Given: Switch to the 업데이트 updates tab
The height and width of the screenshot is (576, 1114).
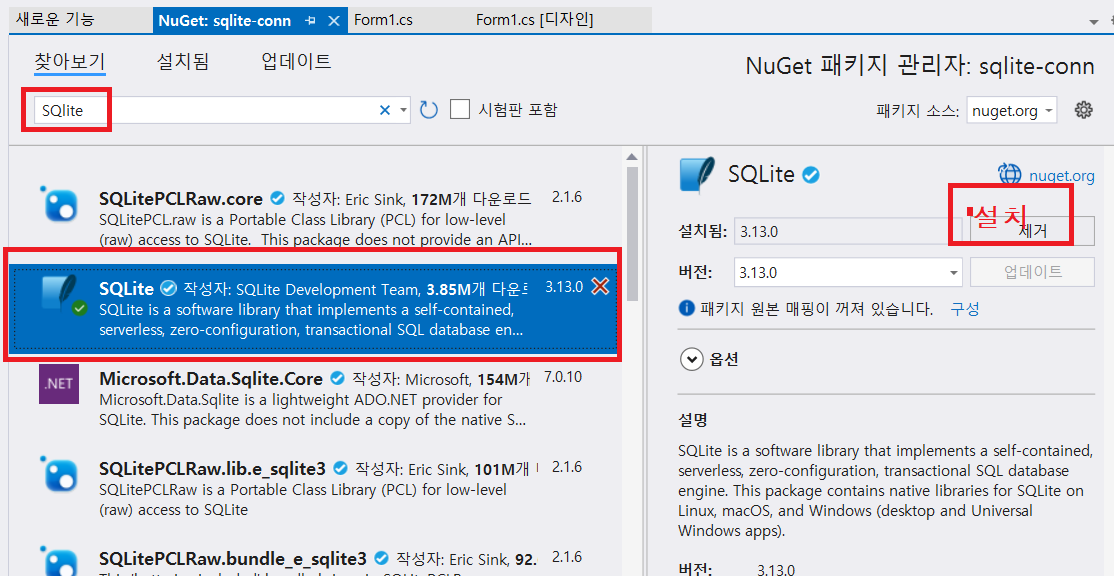Looking at the screenshot, I should click(x=296, y=61).
